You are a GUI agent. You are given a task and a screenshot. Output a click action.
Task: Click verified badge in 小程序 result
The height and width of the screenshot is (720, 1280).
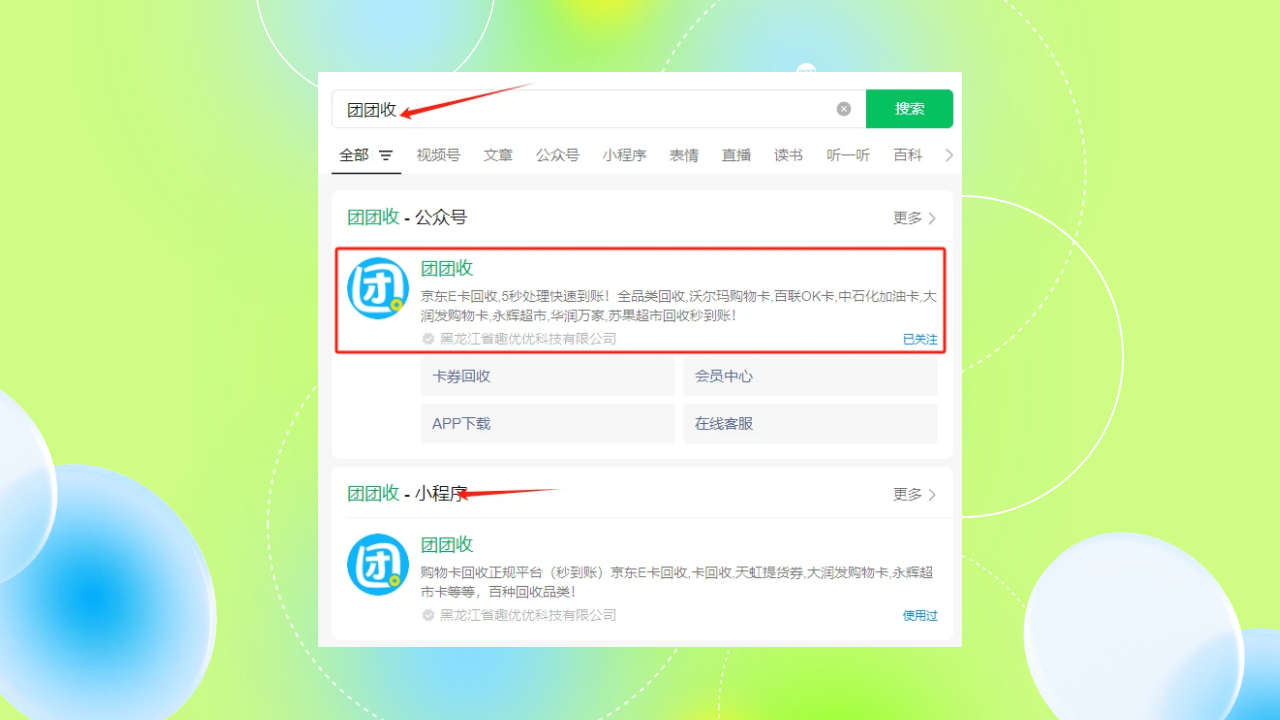[x=428, y=615]
